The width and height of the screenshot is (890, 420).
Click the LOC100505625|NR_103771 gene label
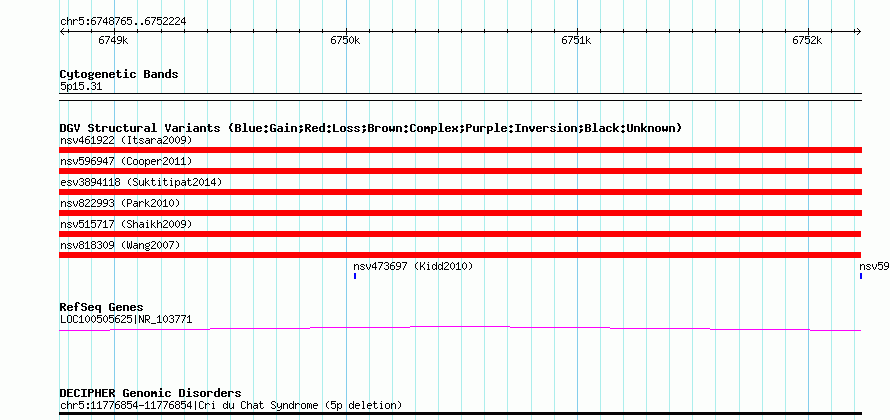126,320
